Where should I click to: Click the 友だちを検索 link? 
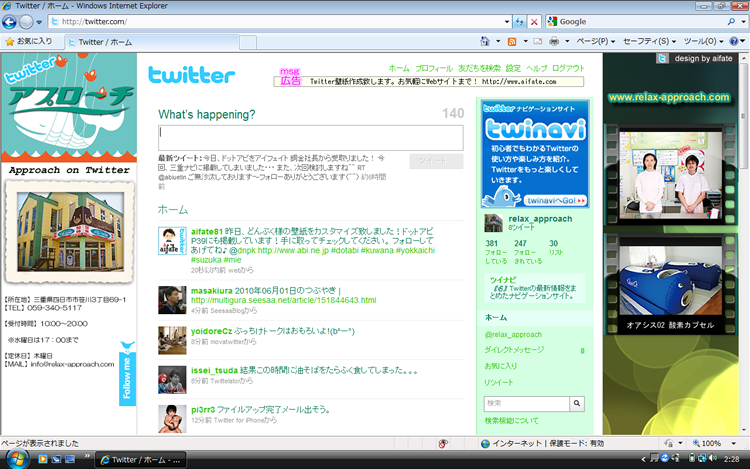coord(479,68)
